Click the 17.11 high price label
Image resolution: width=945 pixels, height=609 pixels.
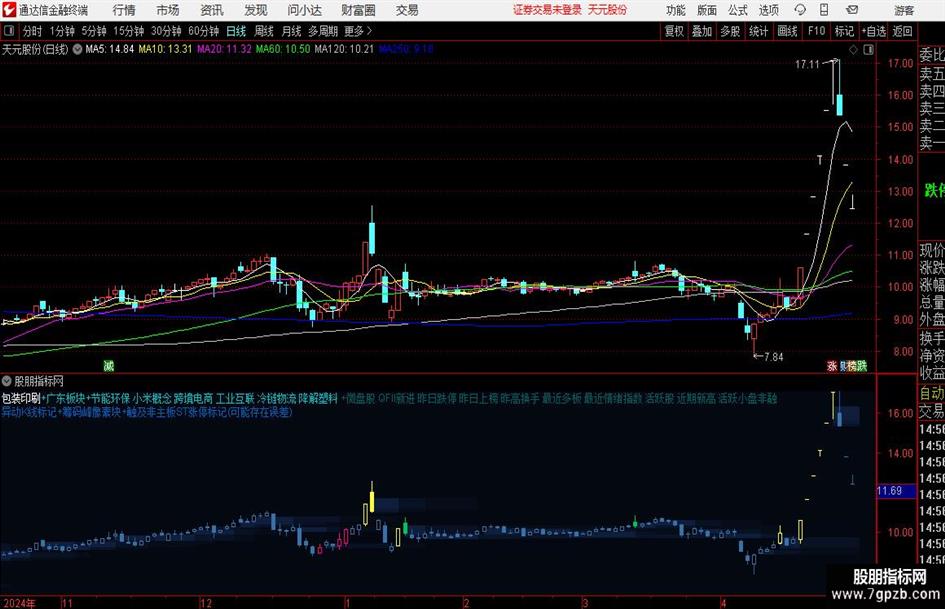[807, 64]
